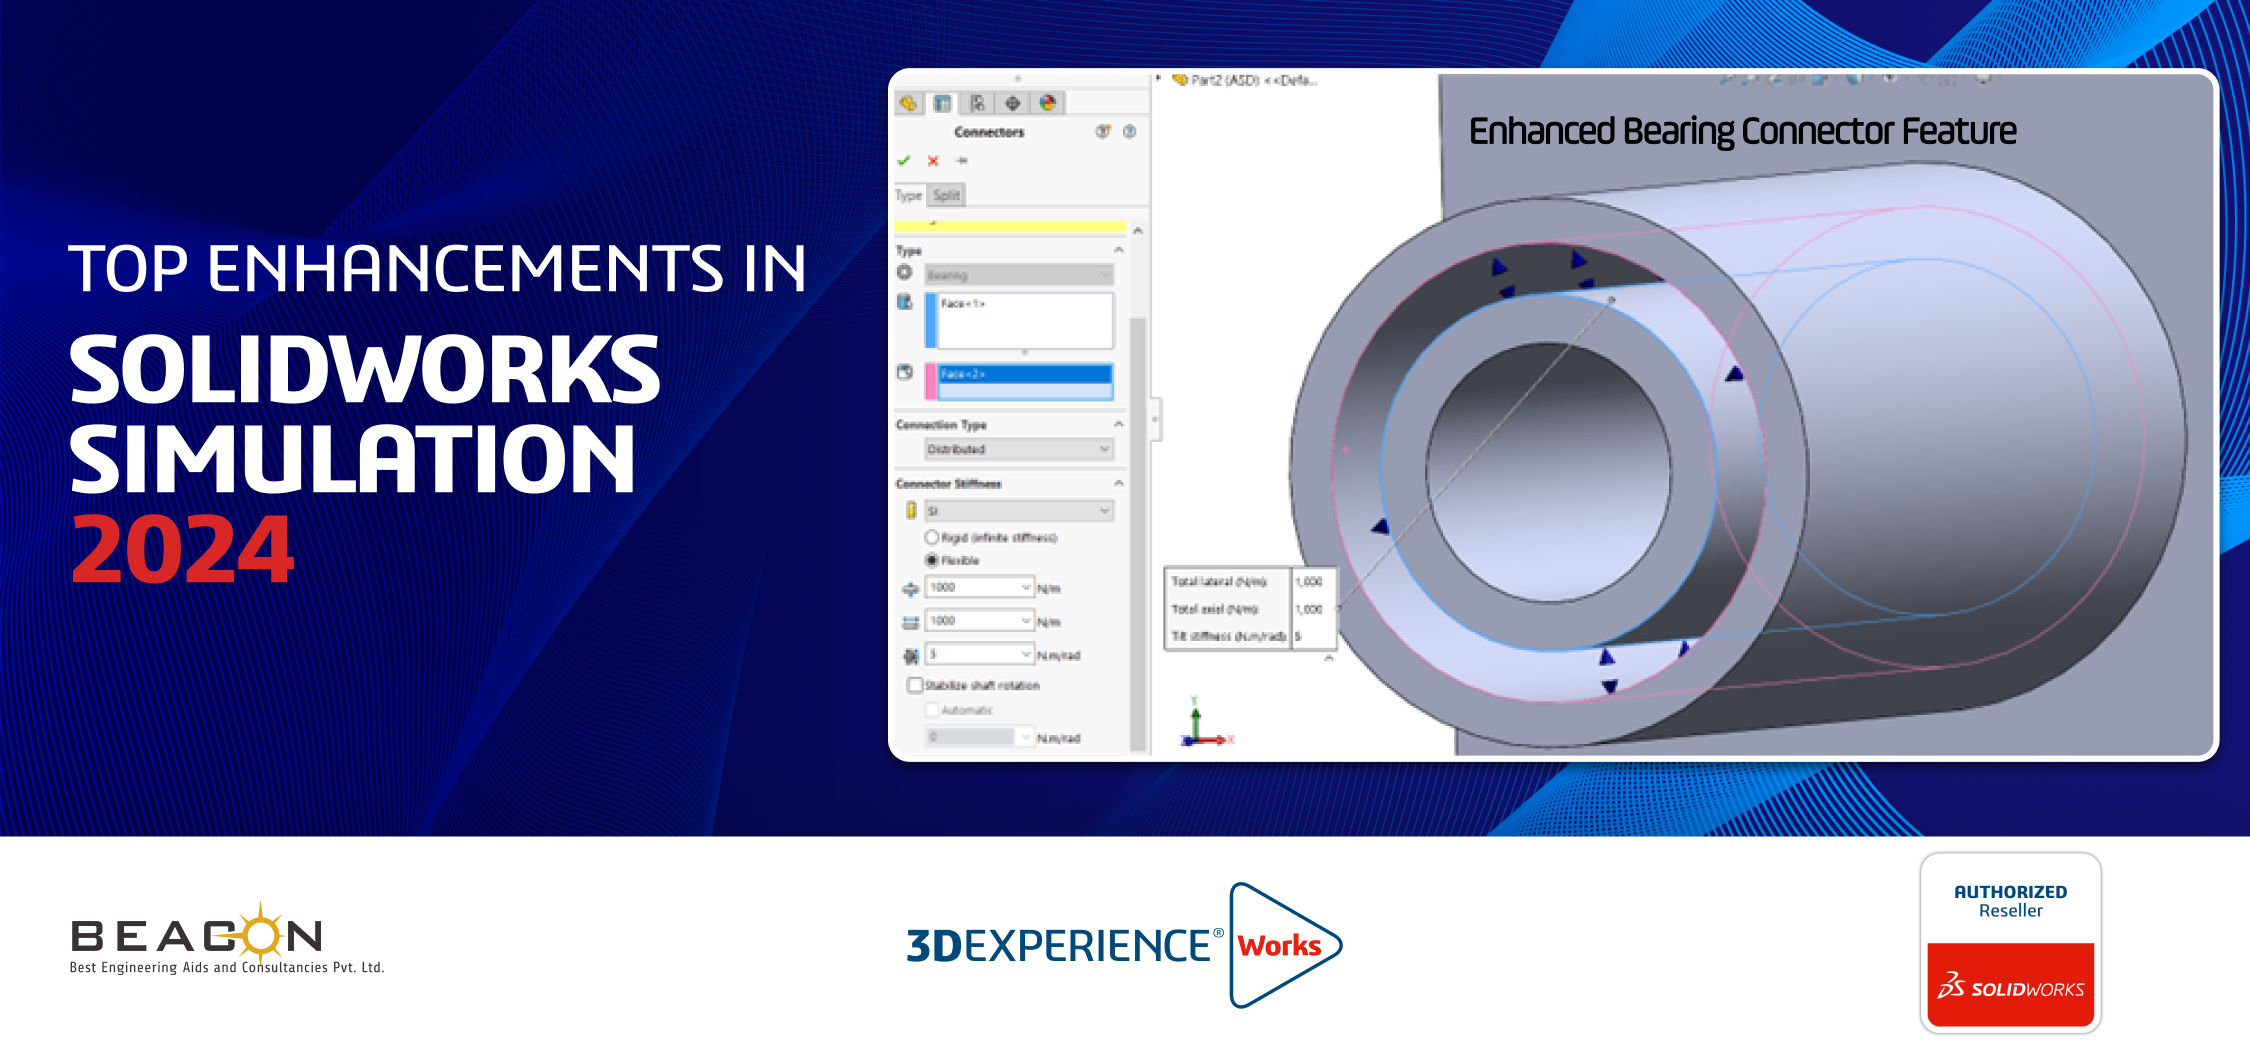
Task: Click the Connectors panel title
Action: pos(989,132)
